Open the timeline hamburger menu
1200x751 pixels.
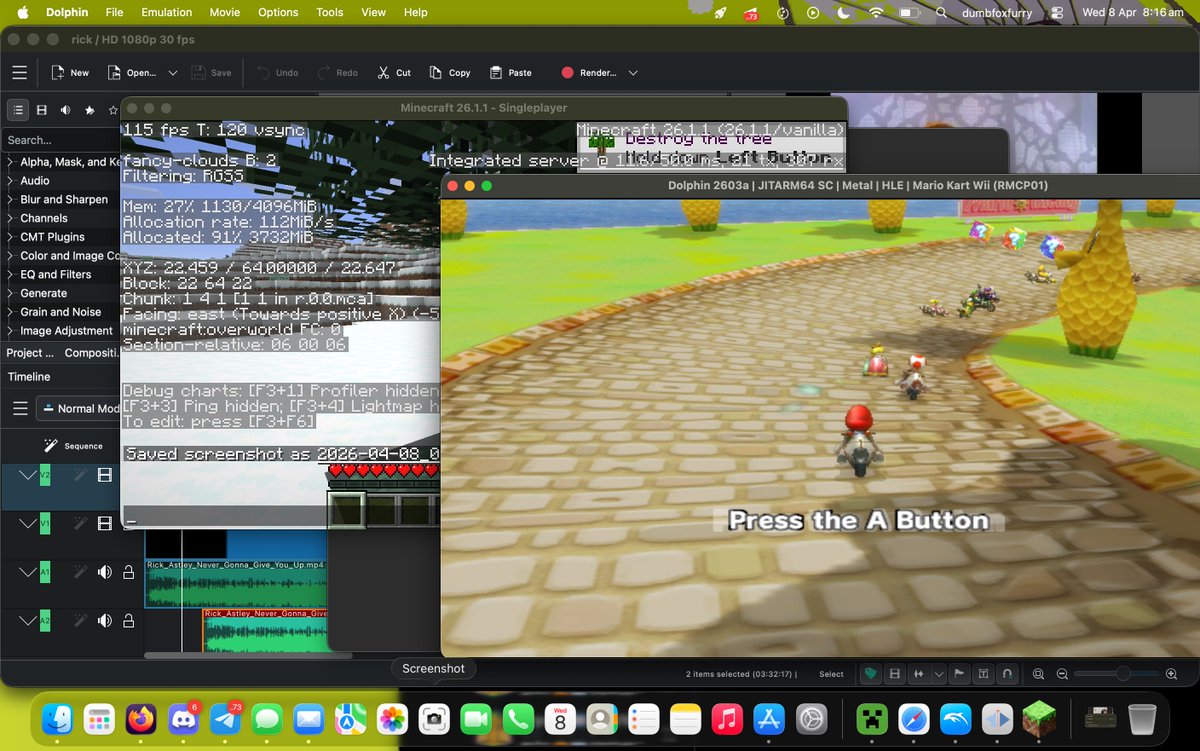[x=19, y=408]
